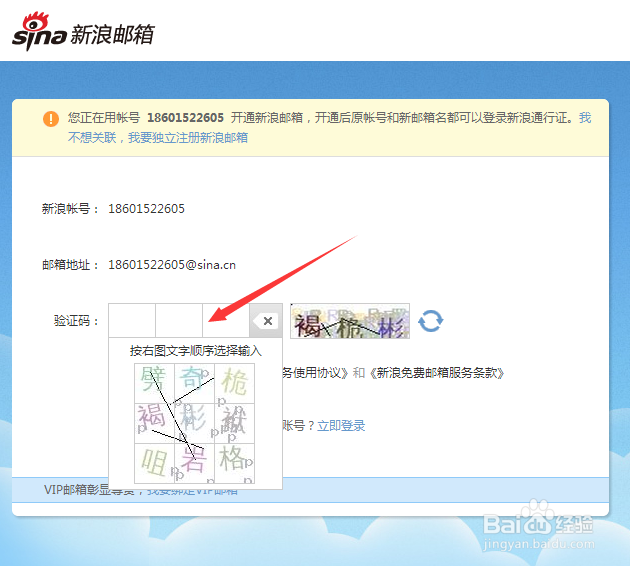Select character 彬 in captcha grid
Viewport: 630px width, 566px height.
click(x=194, y=423)
